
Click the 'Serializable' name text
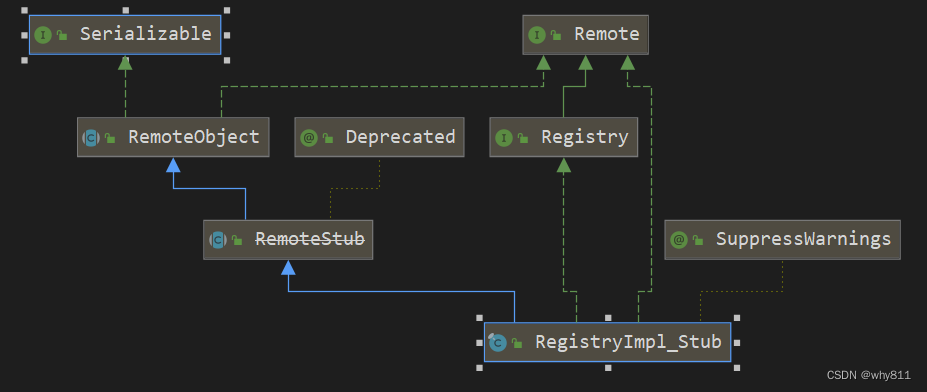tap(146, 34)
